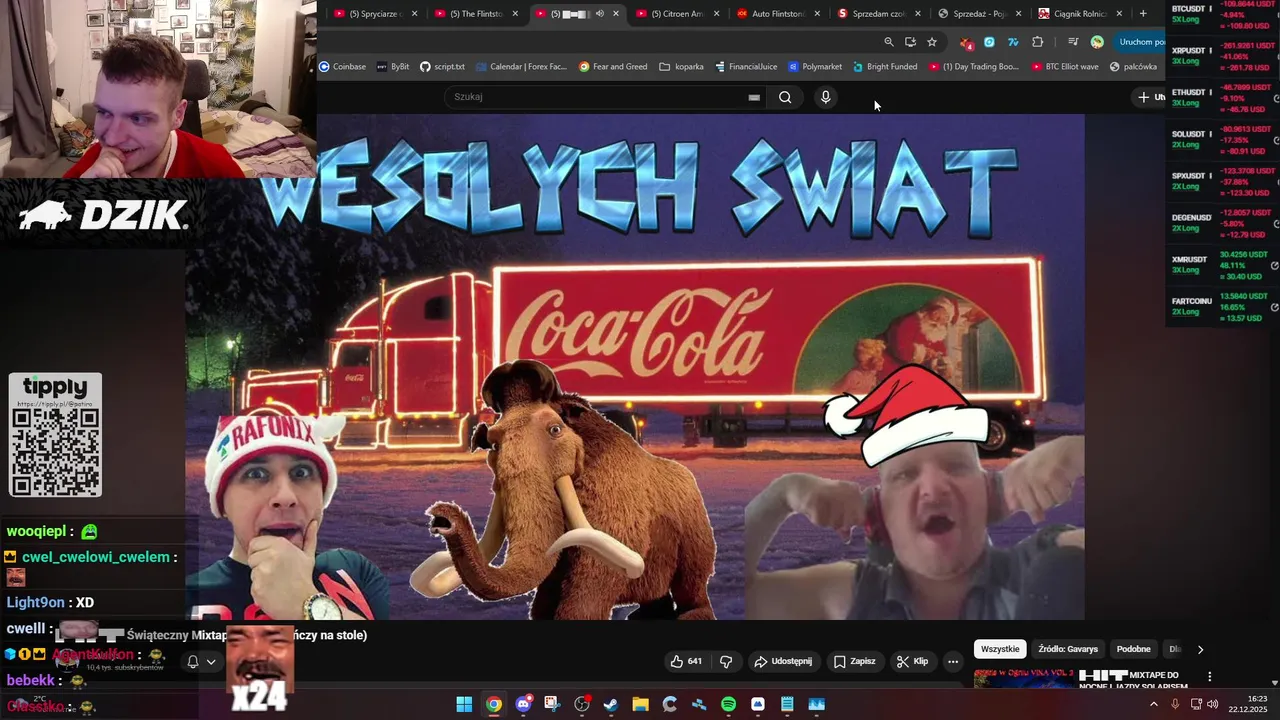Viewport: 1280px width, 720px height.
Task: Like the video with 641 likes
Action: (686, 661)
